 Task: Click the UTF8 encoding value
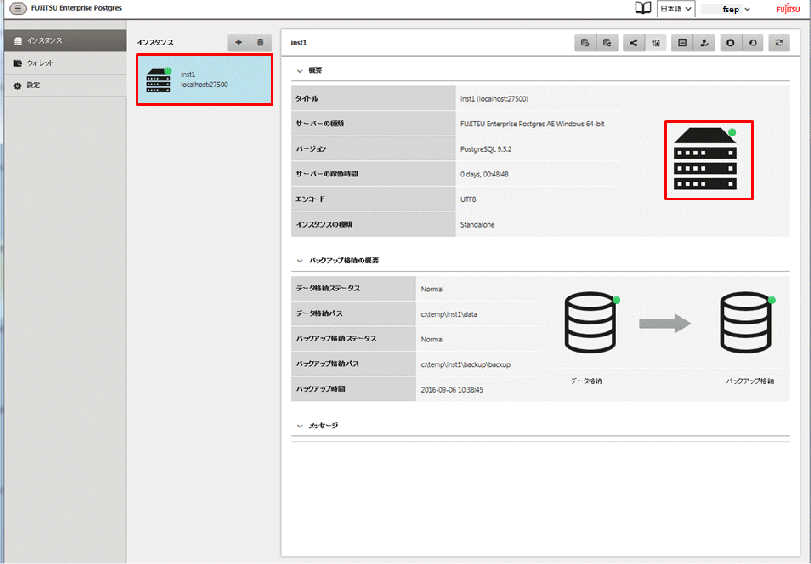pos(468,199)
